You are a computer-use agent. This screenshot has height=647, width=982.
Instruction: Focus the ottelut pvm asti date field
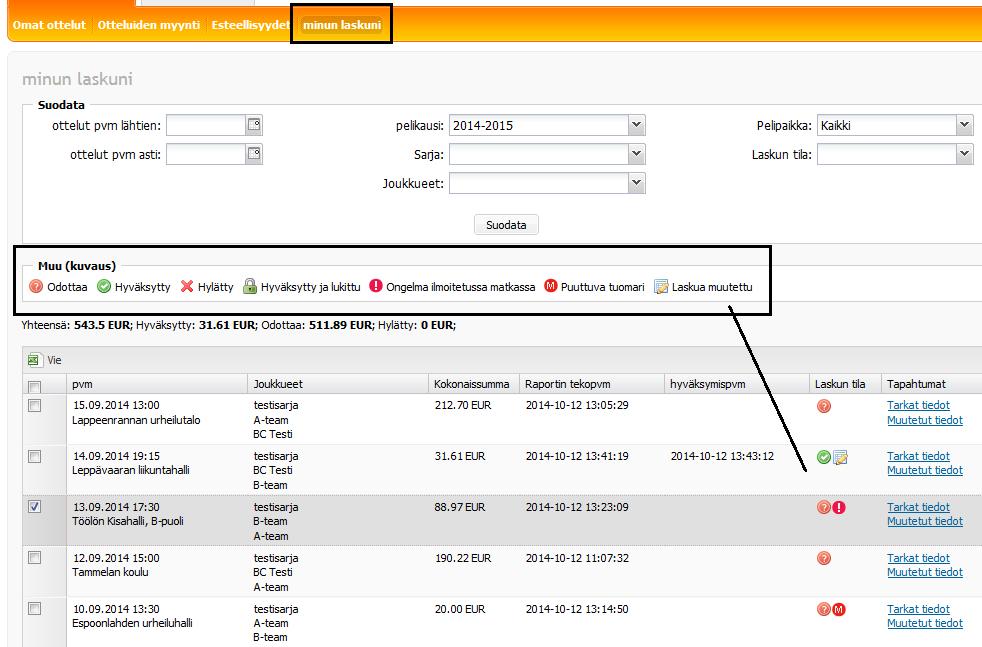coord(205,154)
